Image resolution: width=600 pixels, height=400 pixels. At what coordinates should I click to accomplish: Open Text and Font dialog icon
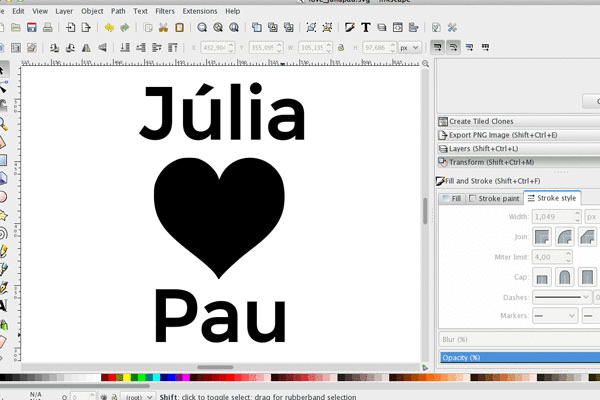366,28
